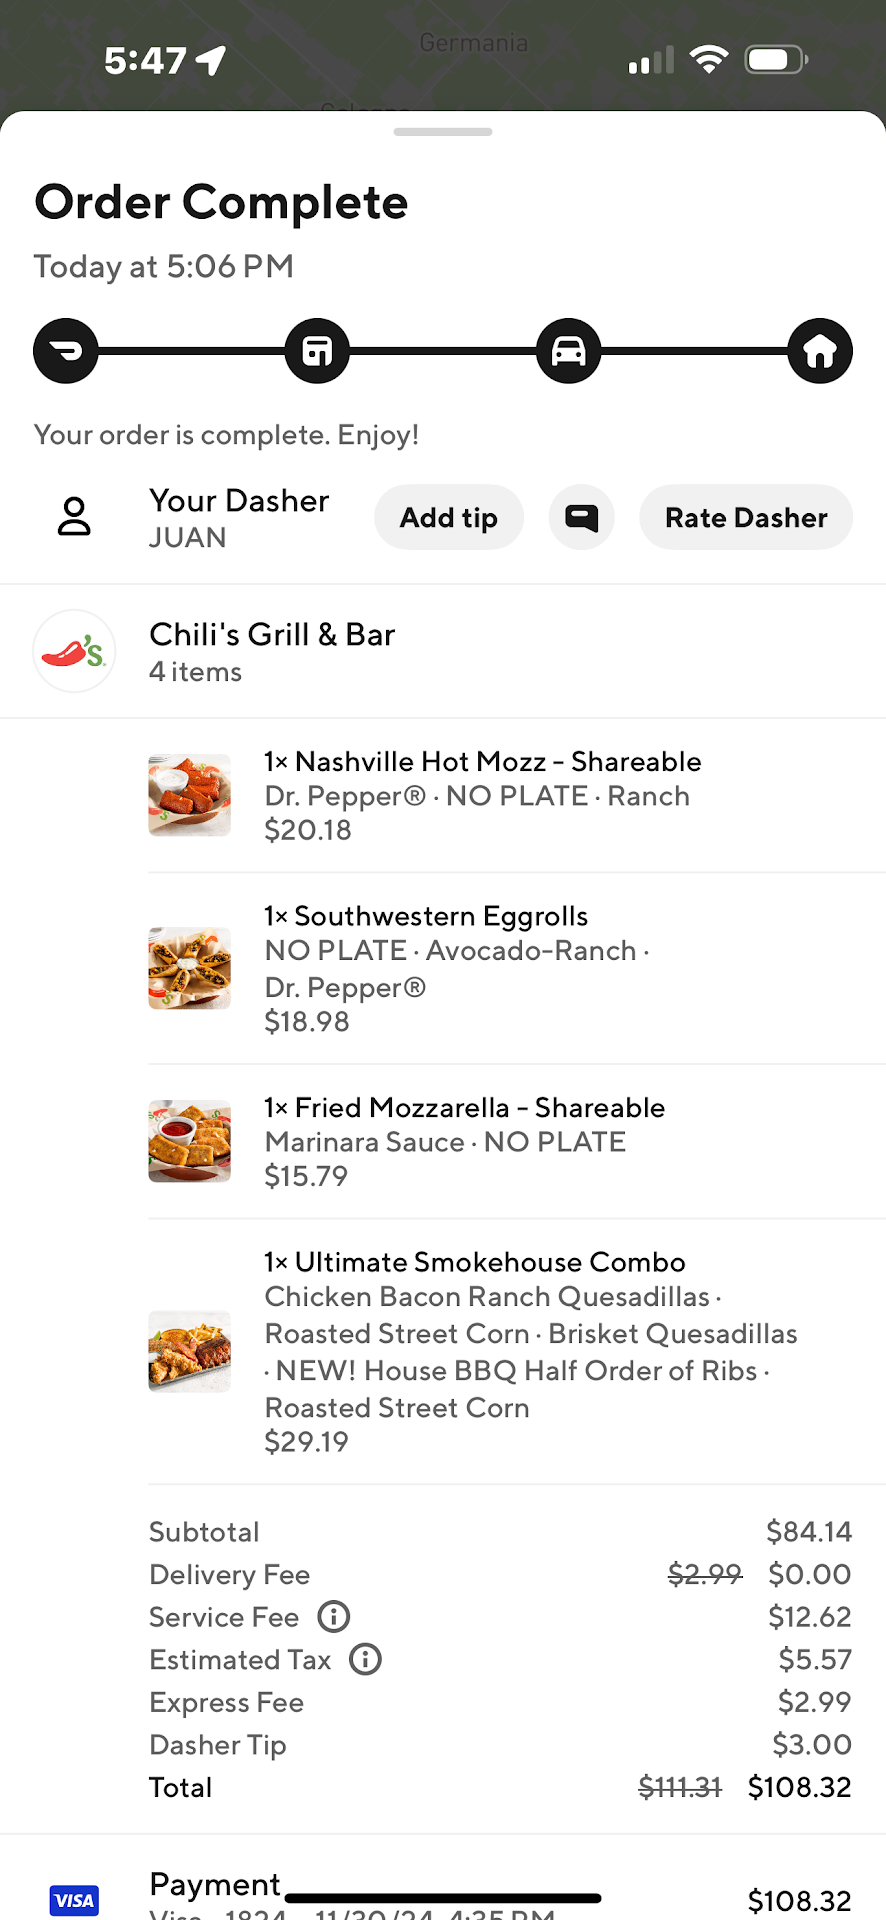The height and width of the screenshot is (1920, 886).
Task: Tap the Visa card icon
Action: [74, 1900]
